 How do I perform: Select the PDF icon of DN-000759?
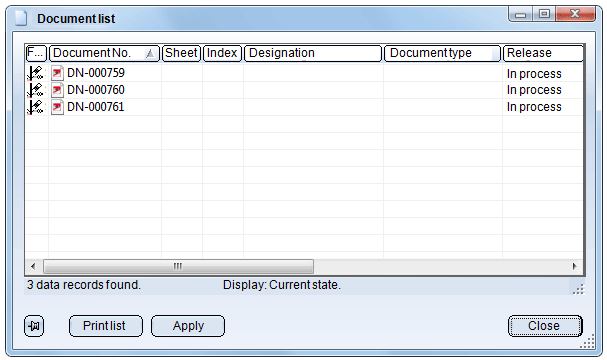pos(57,73)
